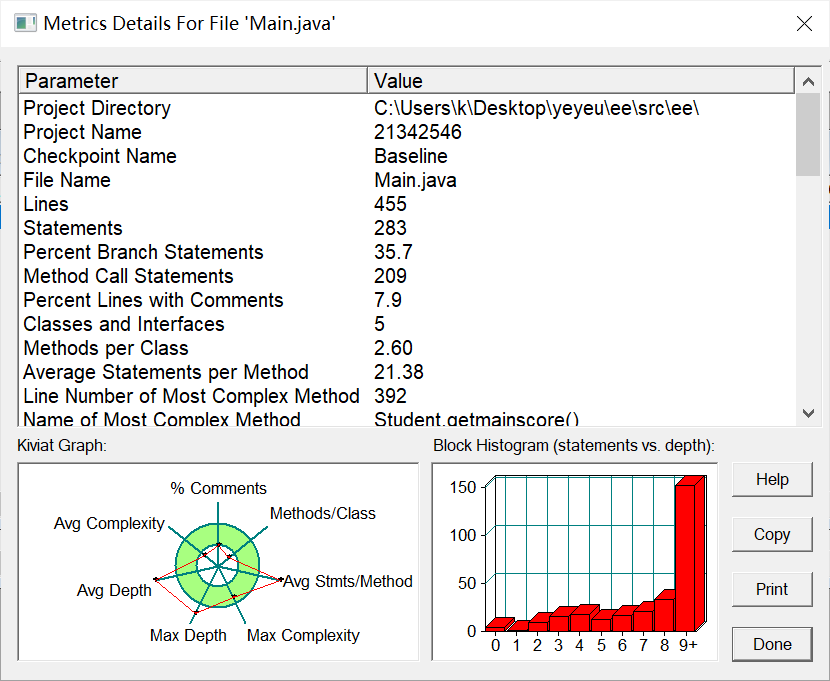Click the Parameter column header
Image resolution: width=830 pixels, height=681 pixels.
tap(194, 81)
